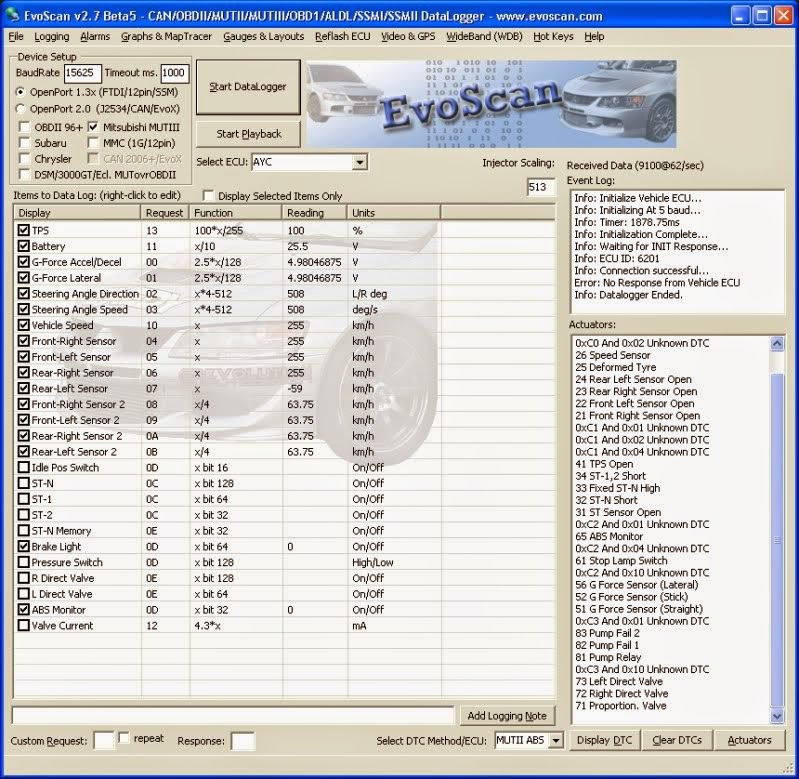Image resolution: width=799 pixels, height=779 pixels.
Task: Uncheck the TPS data log item
Action: pyautogui.click(x=23, y=230)
